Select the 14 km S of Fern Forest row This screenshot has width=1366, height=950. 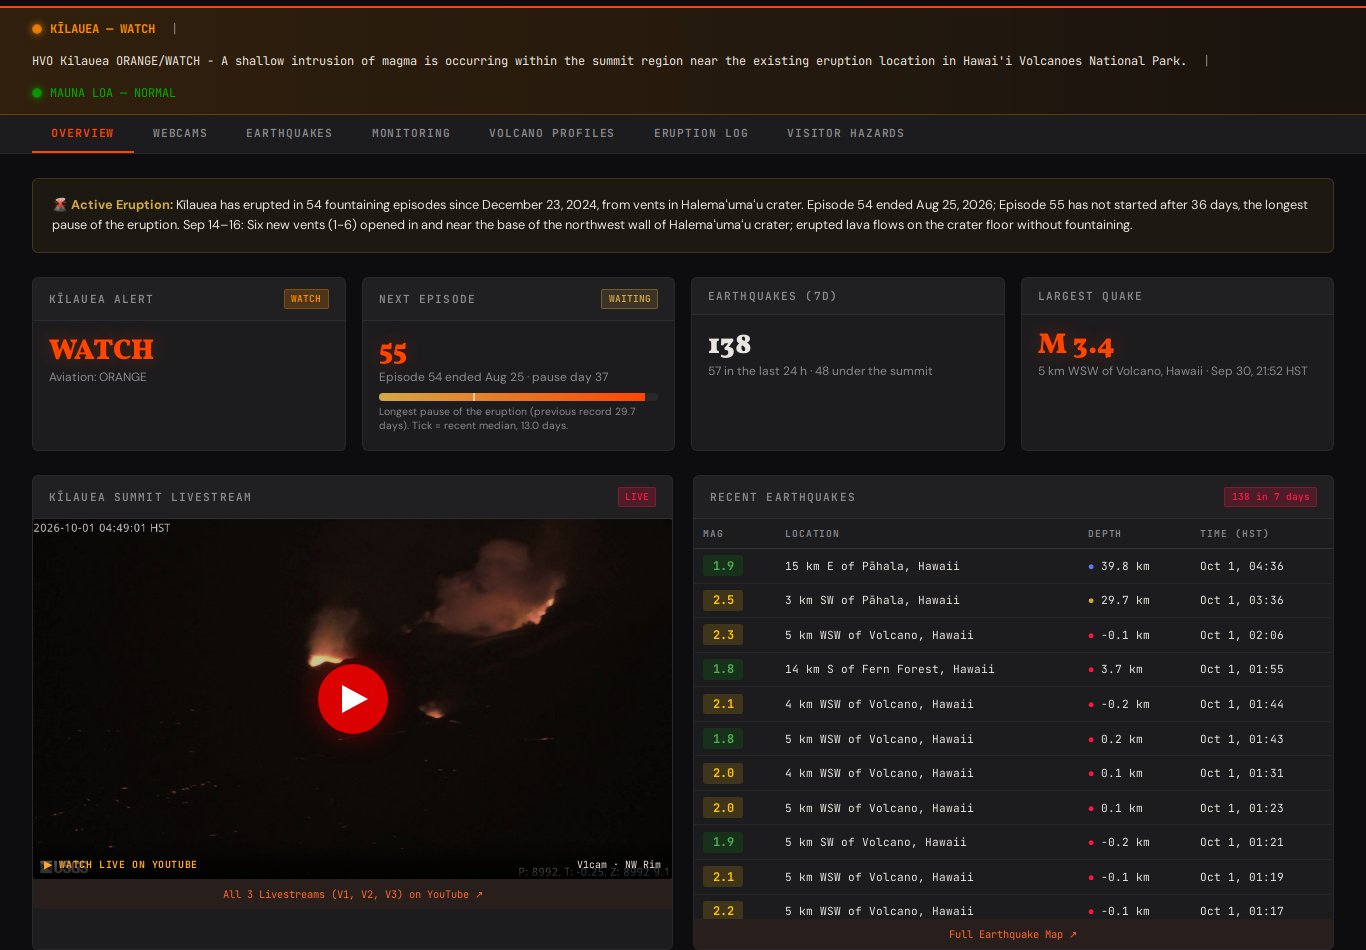1013,670
